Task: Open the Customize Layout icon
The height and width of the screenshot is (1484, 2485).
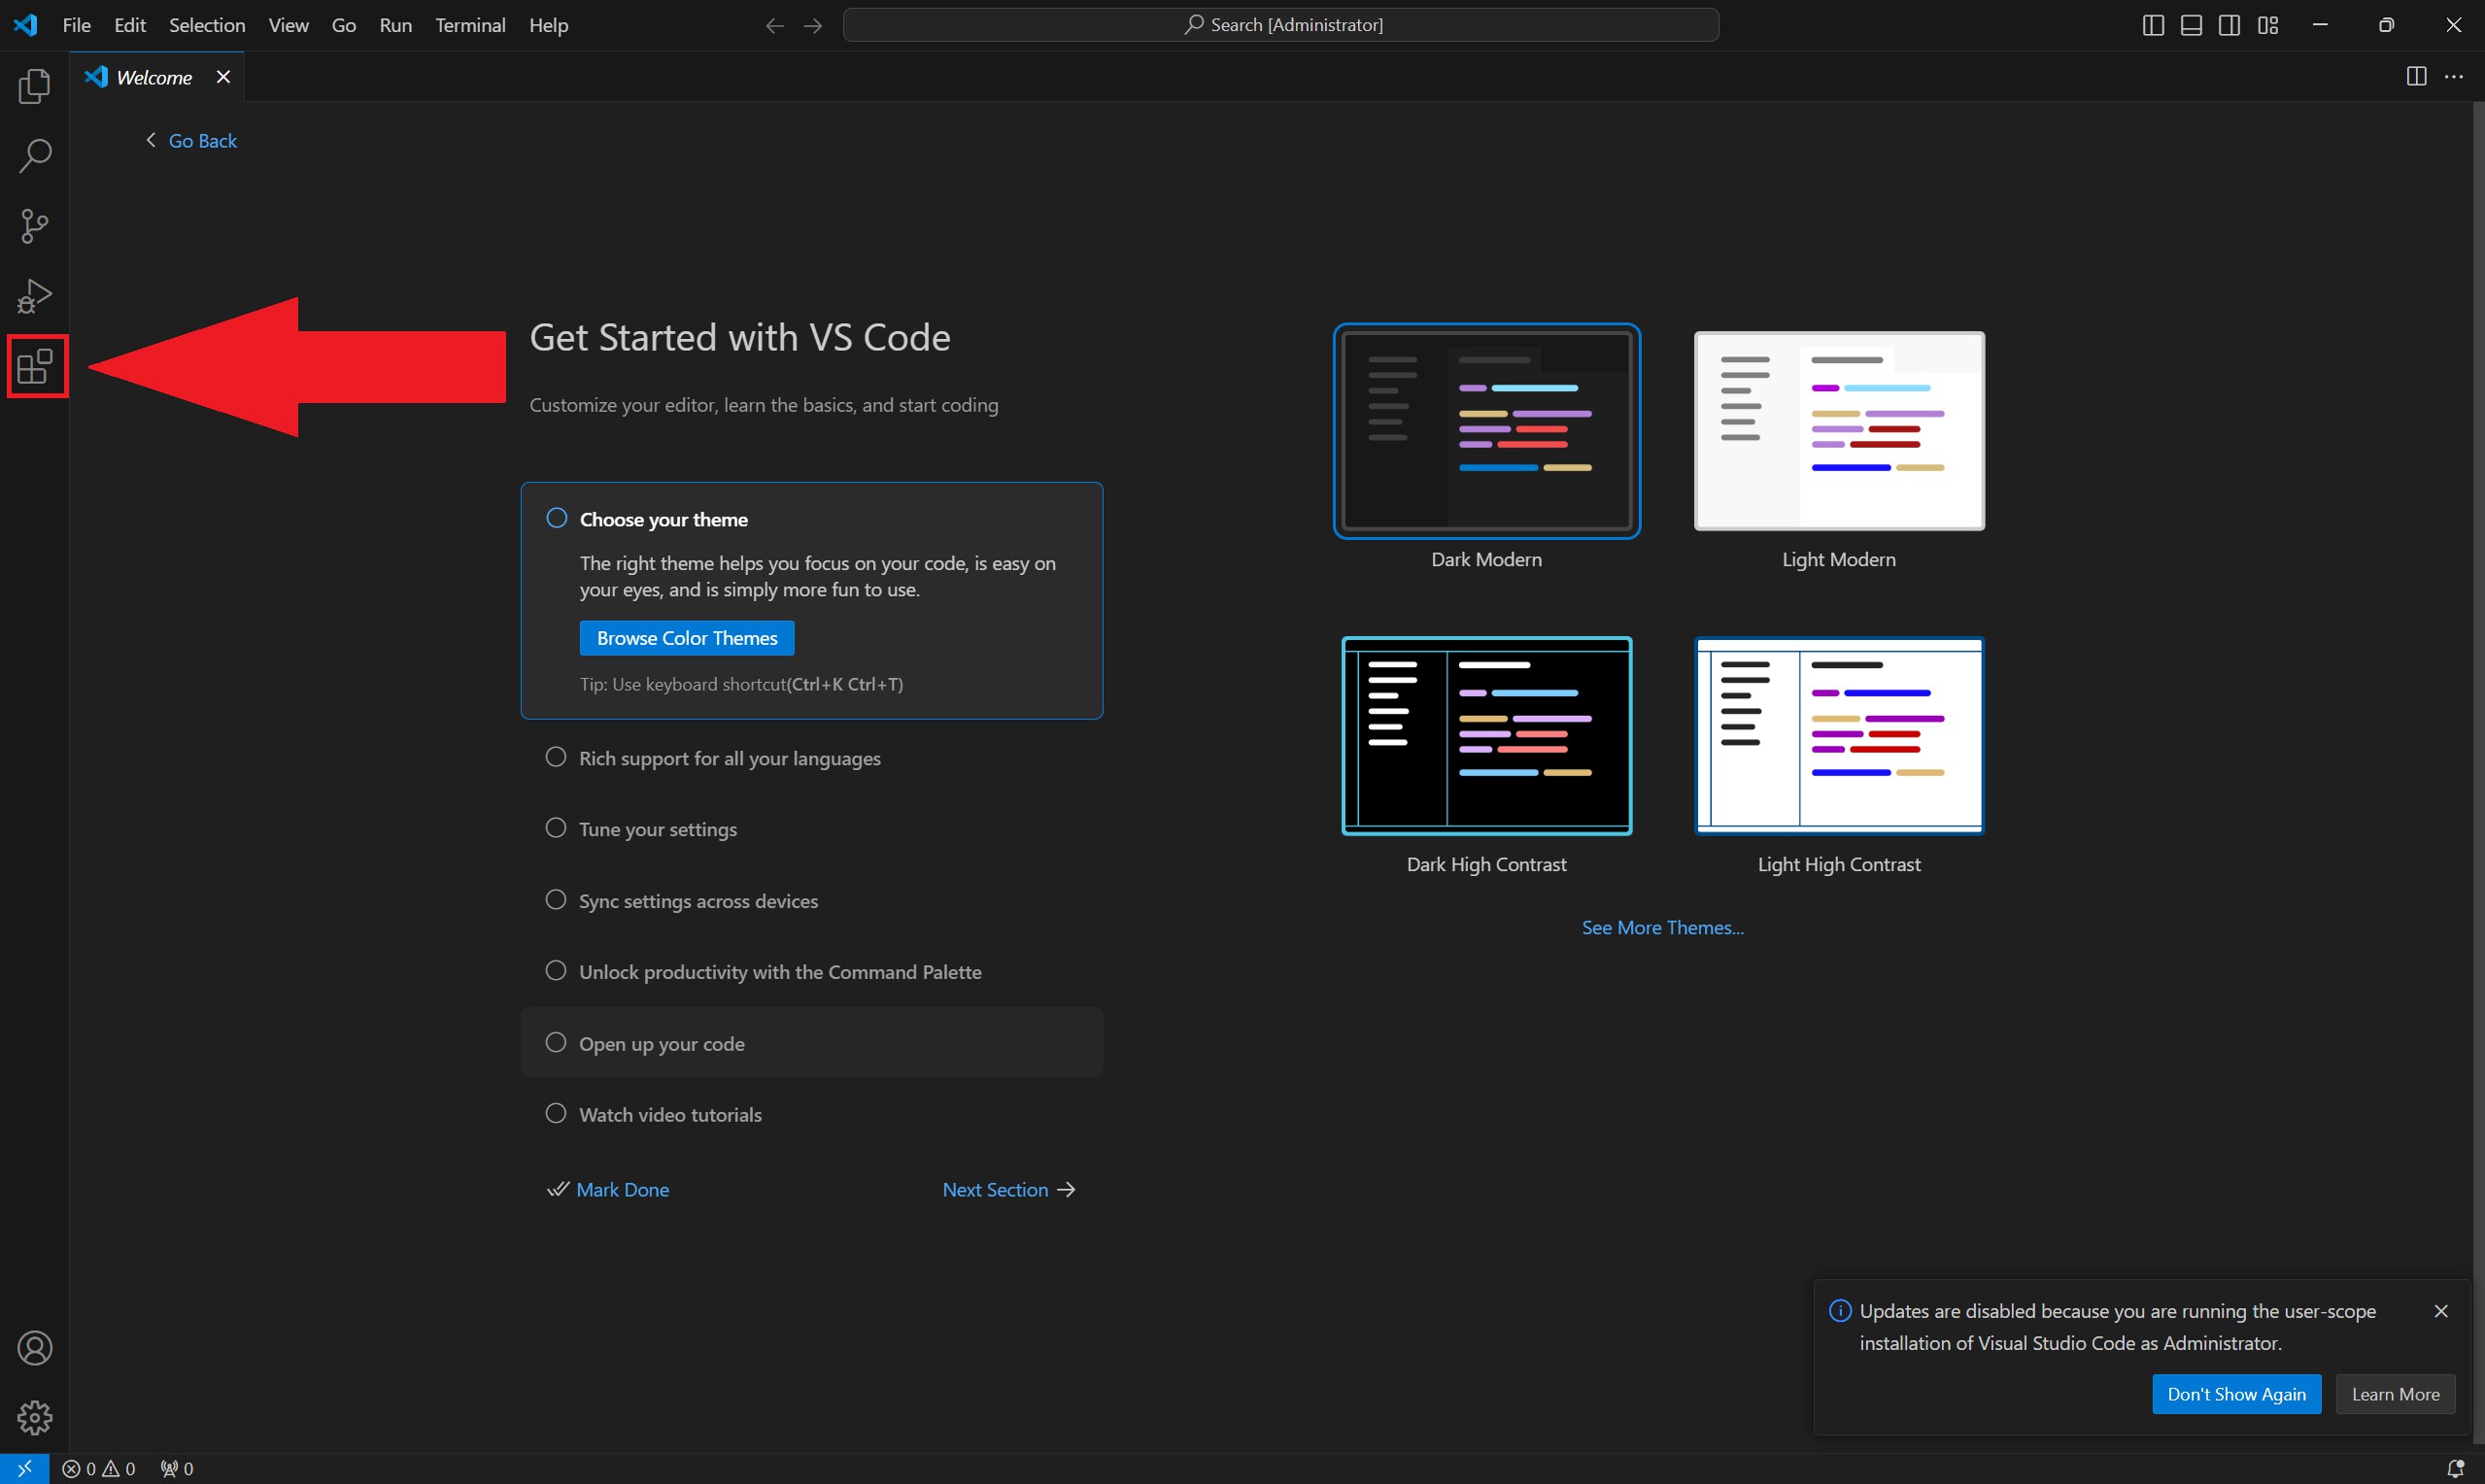Action: coord(2268,25)
